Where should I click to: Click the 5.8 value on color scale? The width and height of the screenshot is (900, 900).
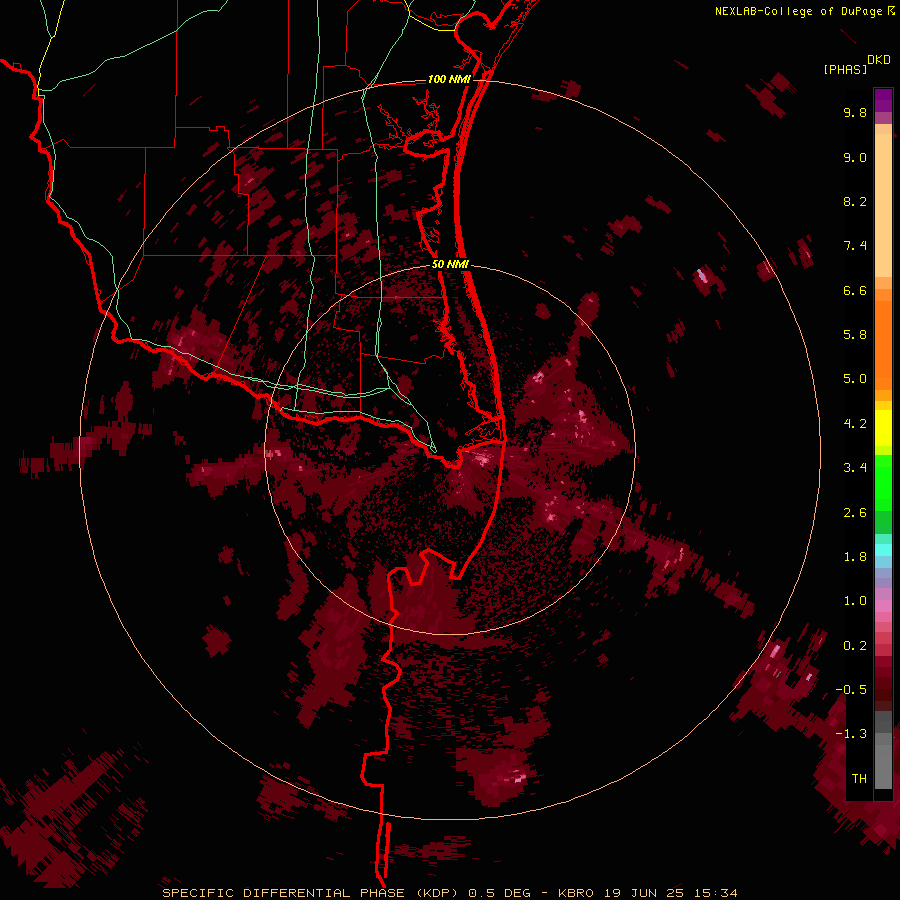[x=855, y=335]
